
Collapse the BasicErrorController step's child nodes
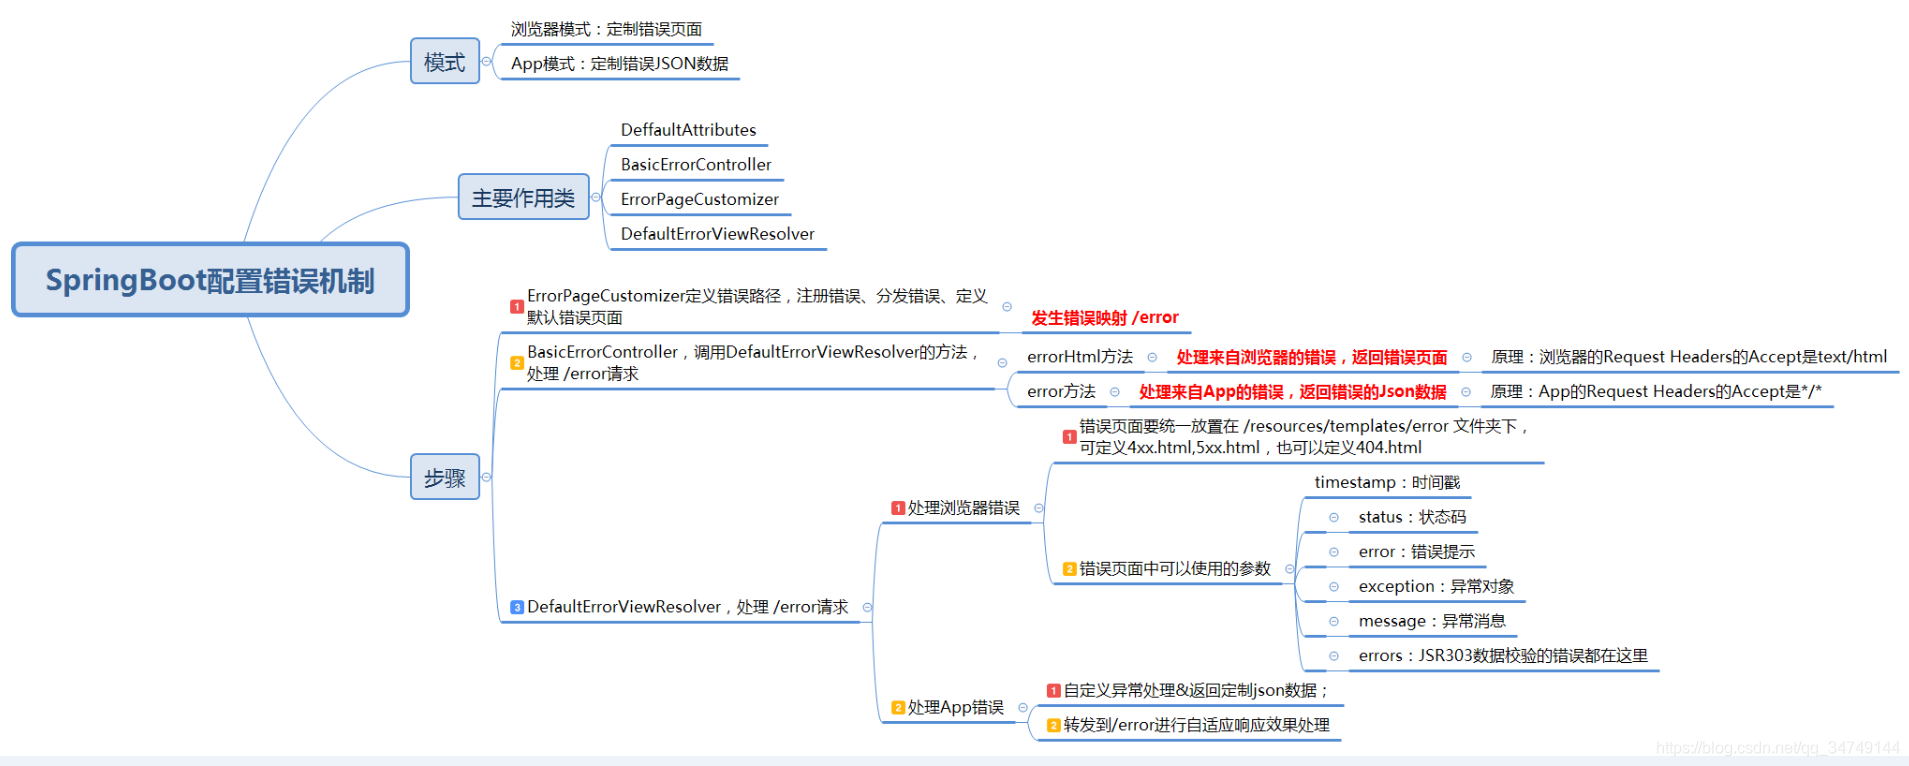click(1002, 363)
